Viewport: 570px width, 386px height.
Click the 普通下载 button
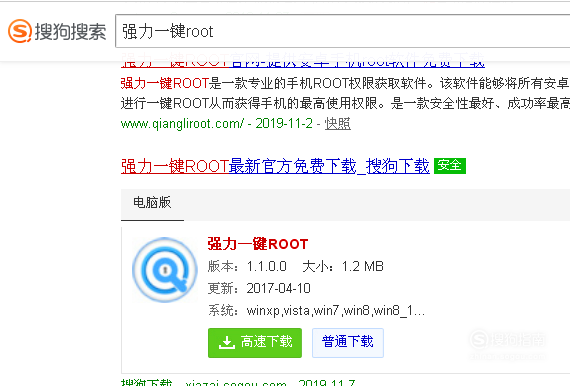(348, 343)
